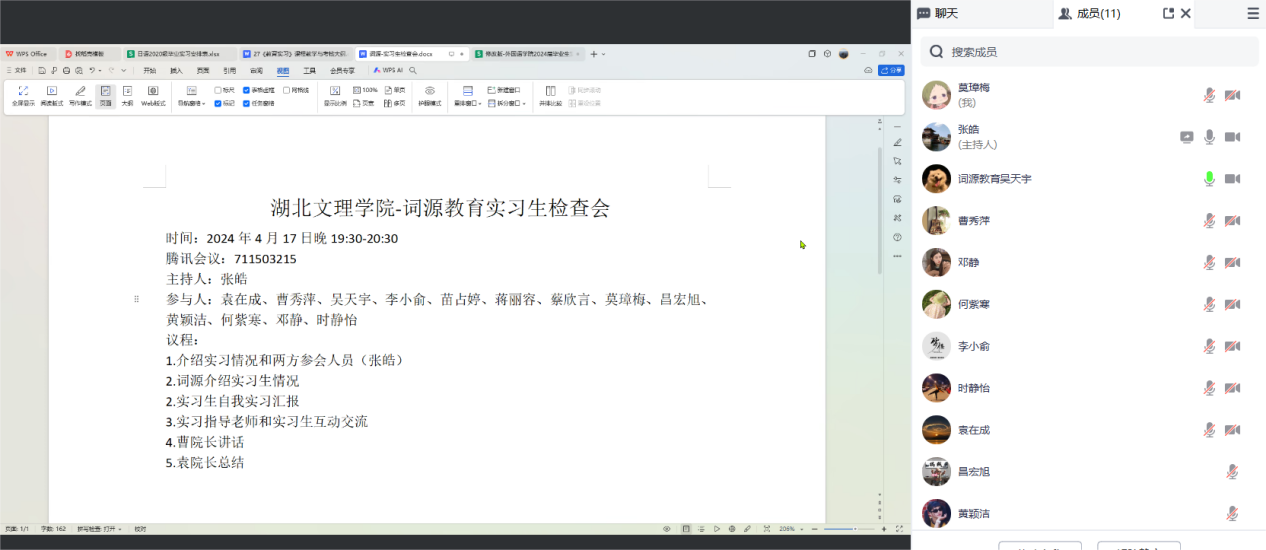
Task: Switch to 阅读版式 reading layout
Action: tap(52, 95)
